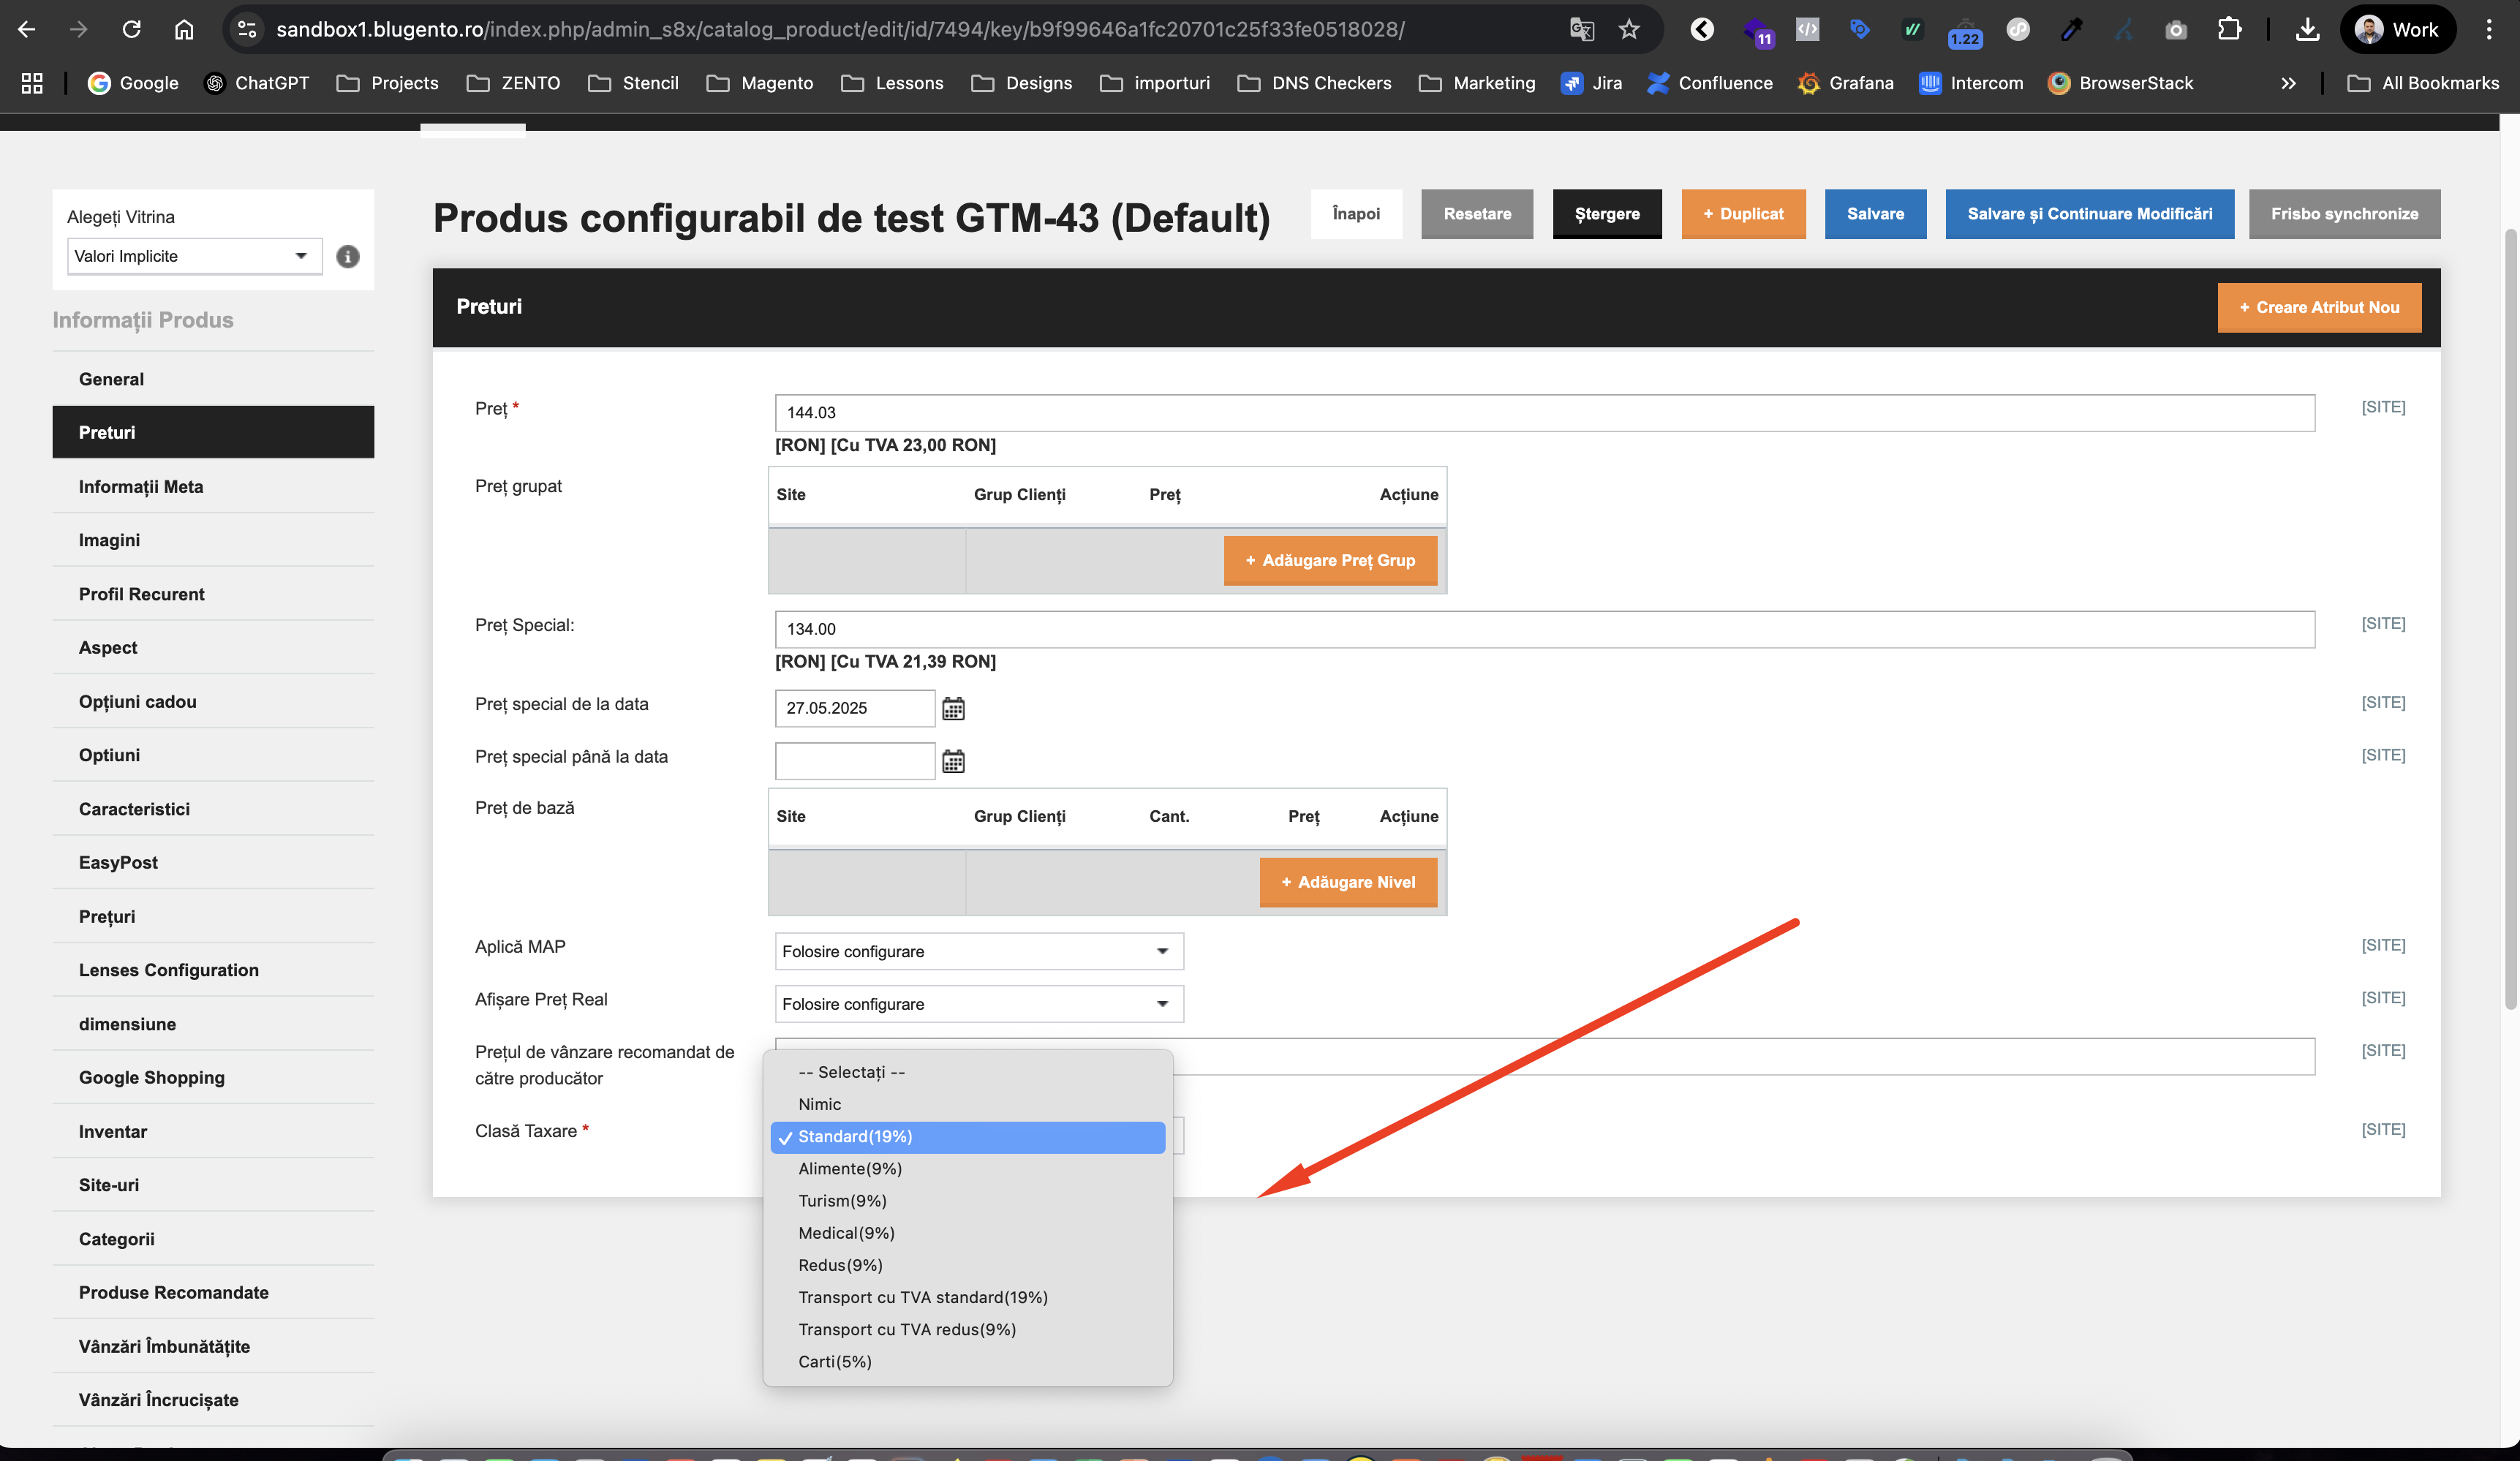Open calendar for Preț special până la data
Viewport: 2520px width, 1461px height.
coord(953,761)
